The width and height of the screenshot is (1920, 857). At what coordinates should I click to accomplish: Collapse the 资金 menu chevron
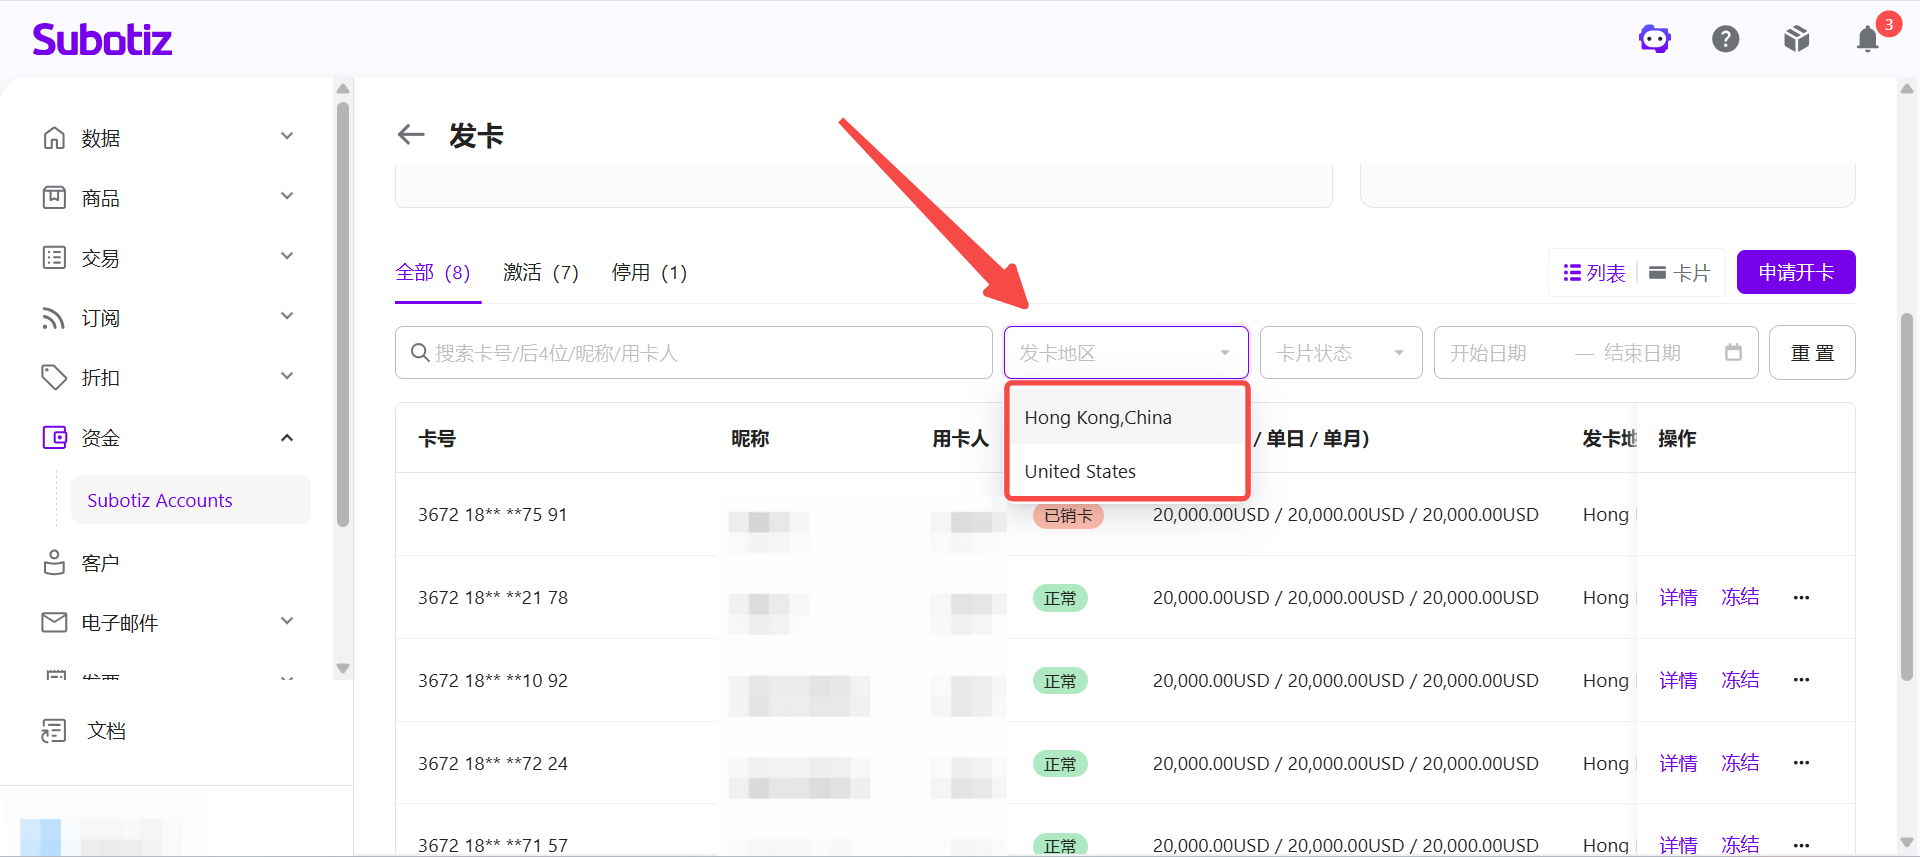(x=287, y=437)
